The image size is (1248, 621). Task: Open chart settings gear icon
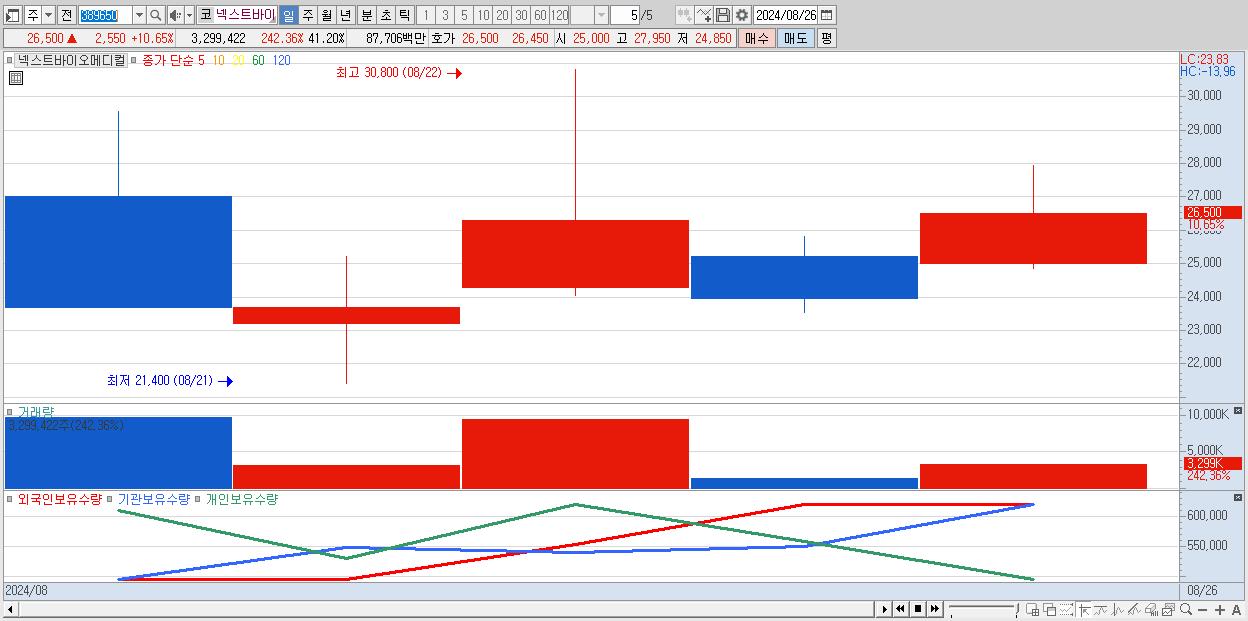741,15
